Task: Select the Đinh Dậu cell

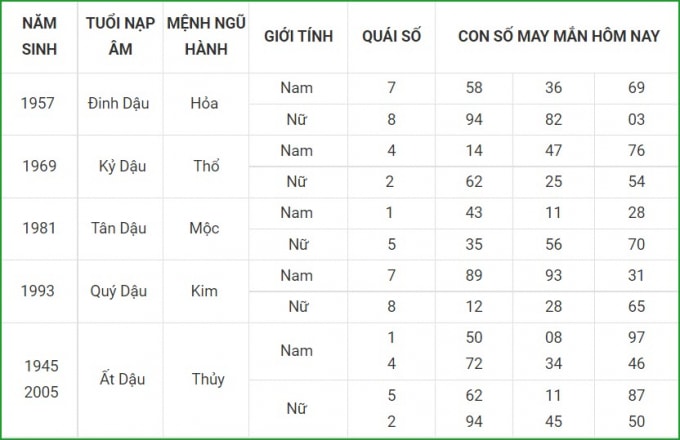Action: point(118,104)
